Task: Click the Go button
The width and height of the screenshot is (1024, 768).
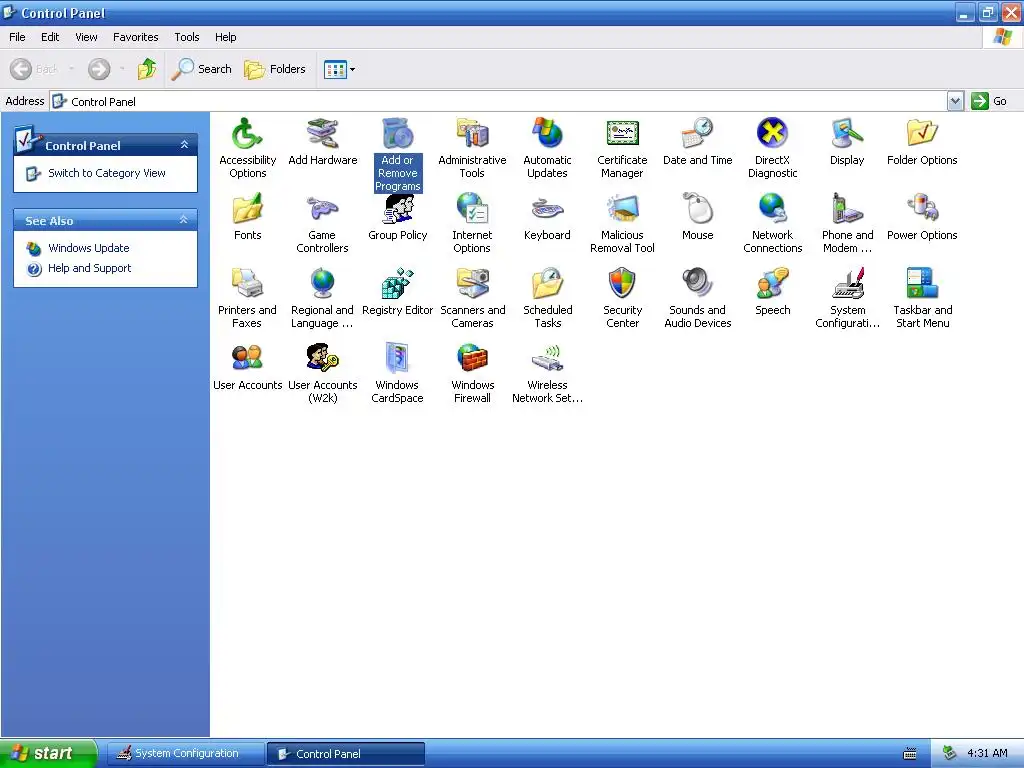Action: [x=989, y=101]
